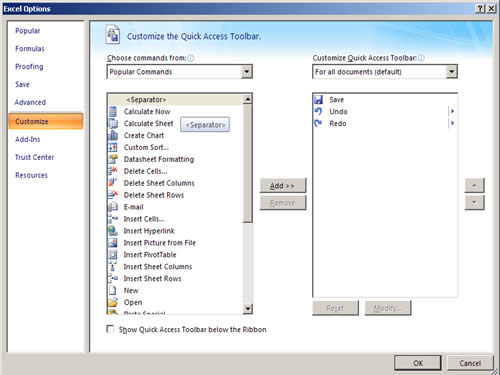
Task: Click the Reset button
Action: click(335, 308)
